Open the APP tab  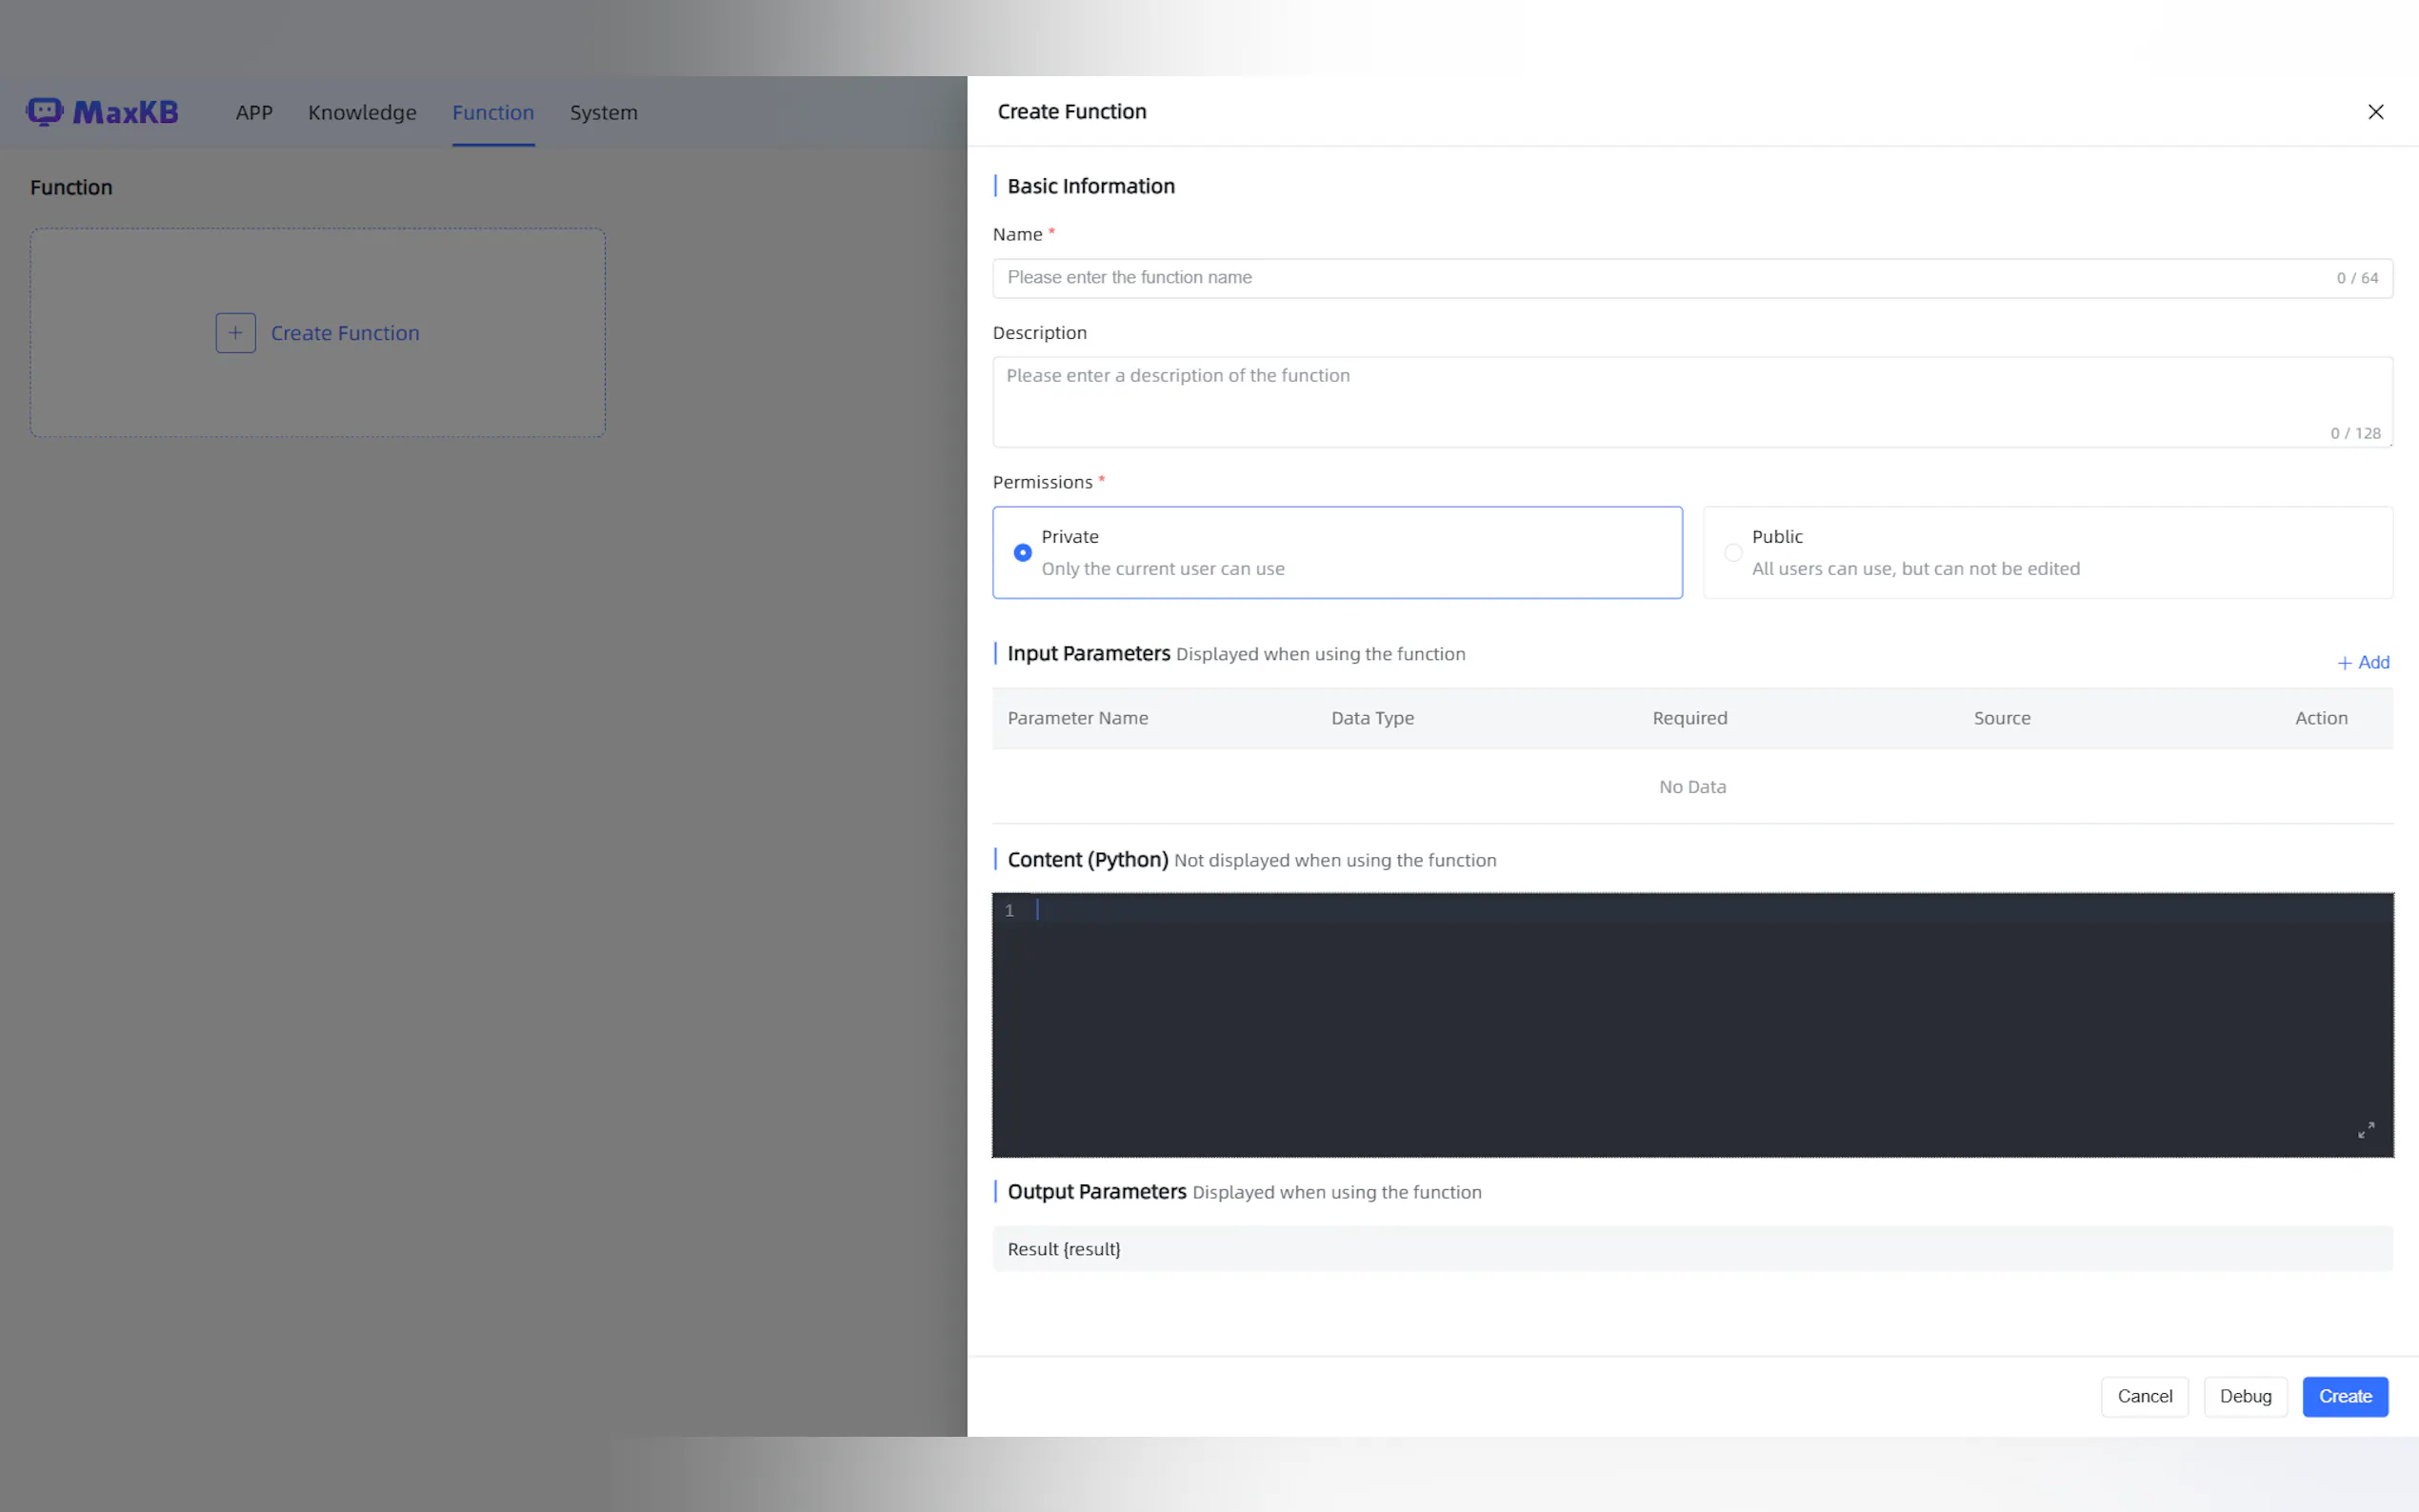pos(254,112)
